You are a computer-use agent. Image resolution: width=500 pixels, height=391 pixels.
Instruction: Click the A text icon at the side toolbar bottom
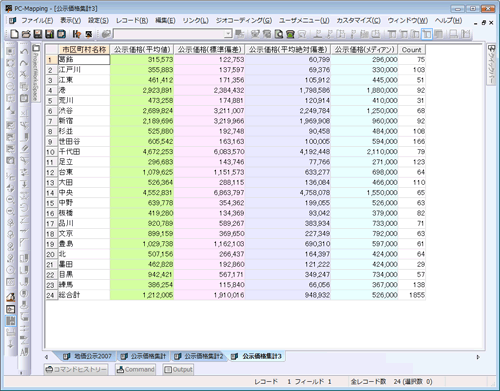pos(24,352)
